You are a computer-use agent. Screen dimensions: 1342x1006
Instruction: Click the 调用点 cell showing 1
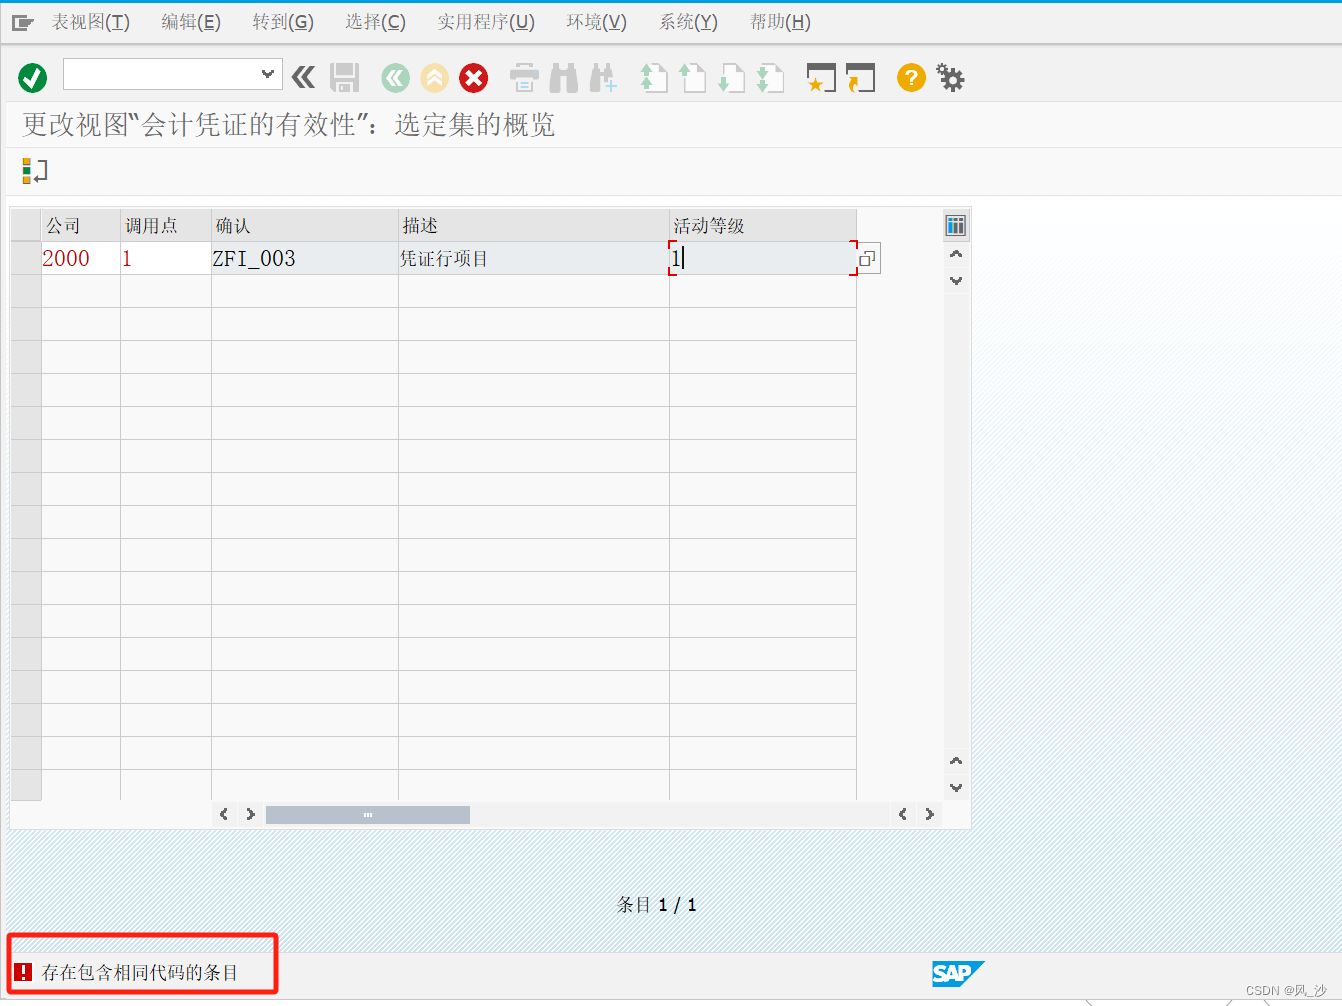166,258
